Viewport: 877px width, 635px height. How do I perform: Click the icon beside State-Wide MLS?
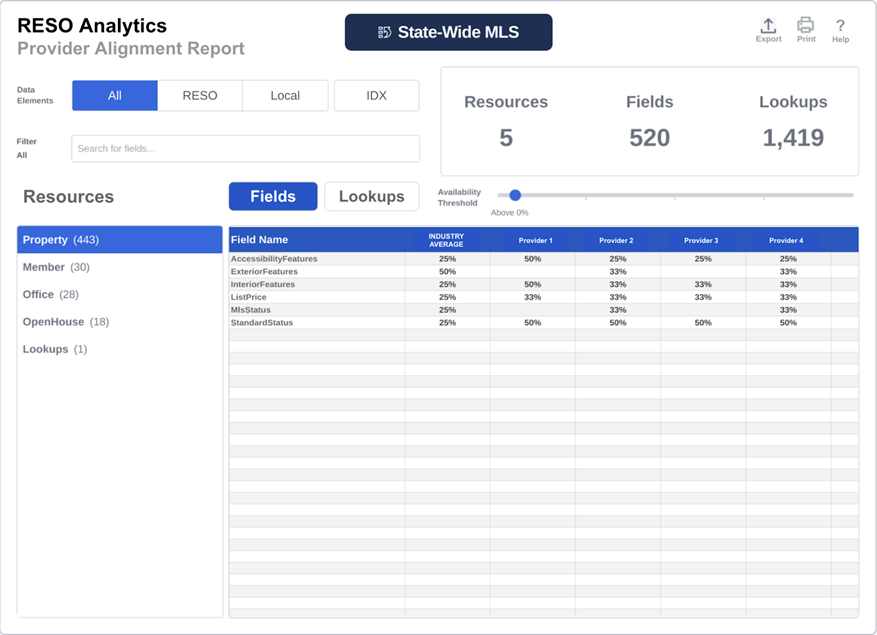[384, 32]
